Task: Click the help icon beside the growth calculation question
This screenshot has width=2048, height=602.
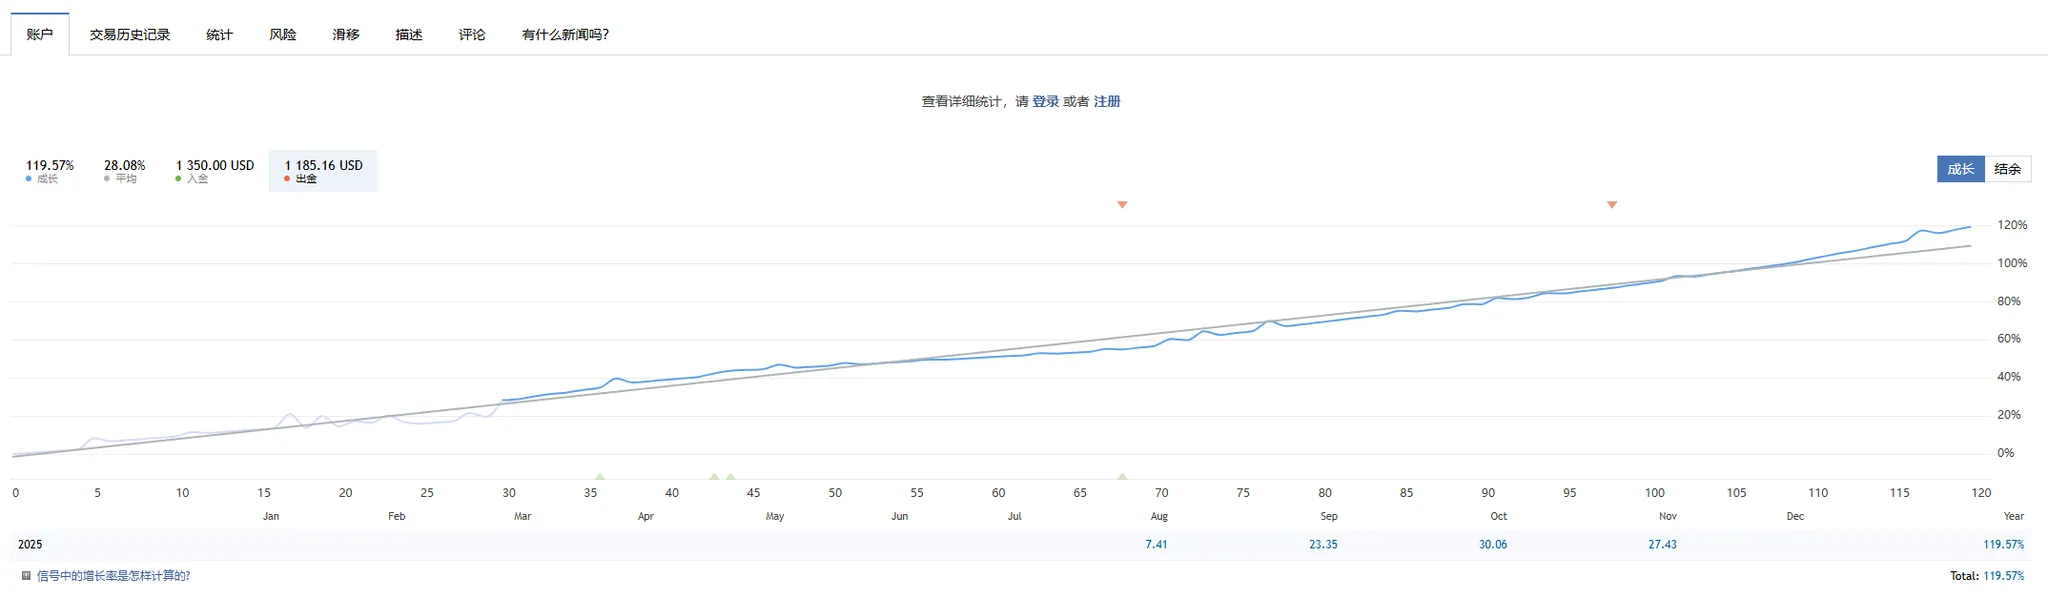Action: pos(26,576)
